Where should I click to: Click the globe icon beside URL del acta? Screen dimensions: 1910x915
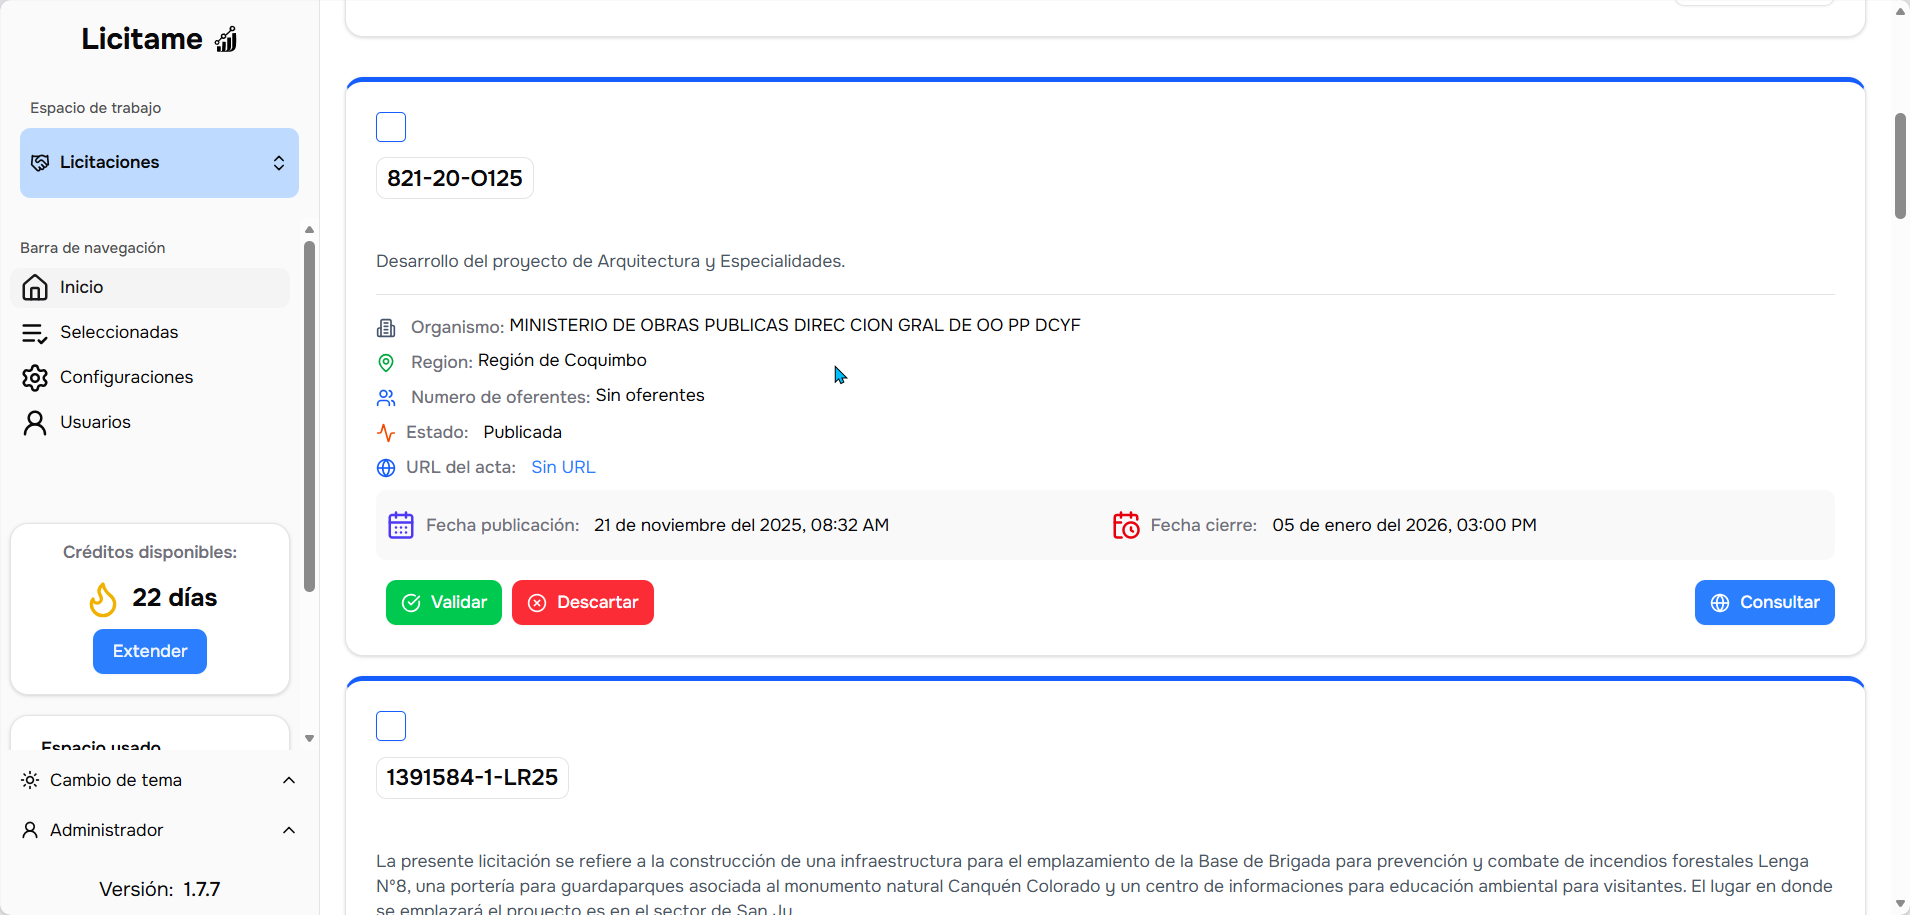pos(386,468)
